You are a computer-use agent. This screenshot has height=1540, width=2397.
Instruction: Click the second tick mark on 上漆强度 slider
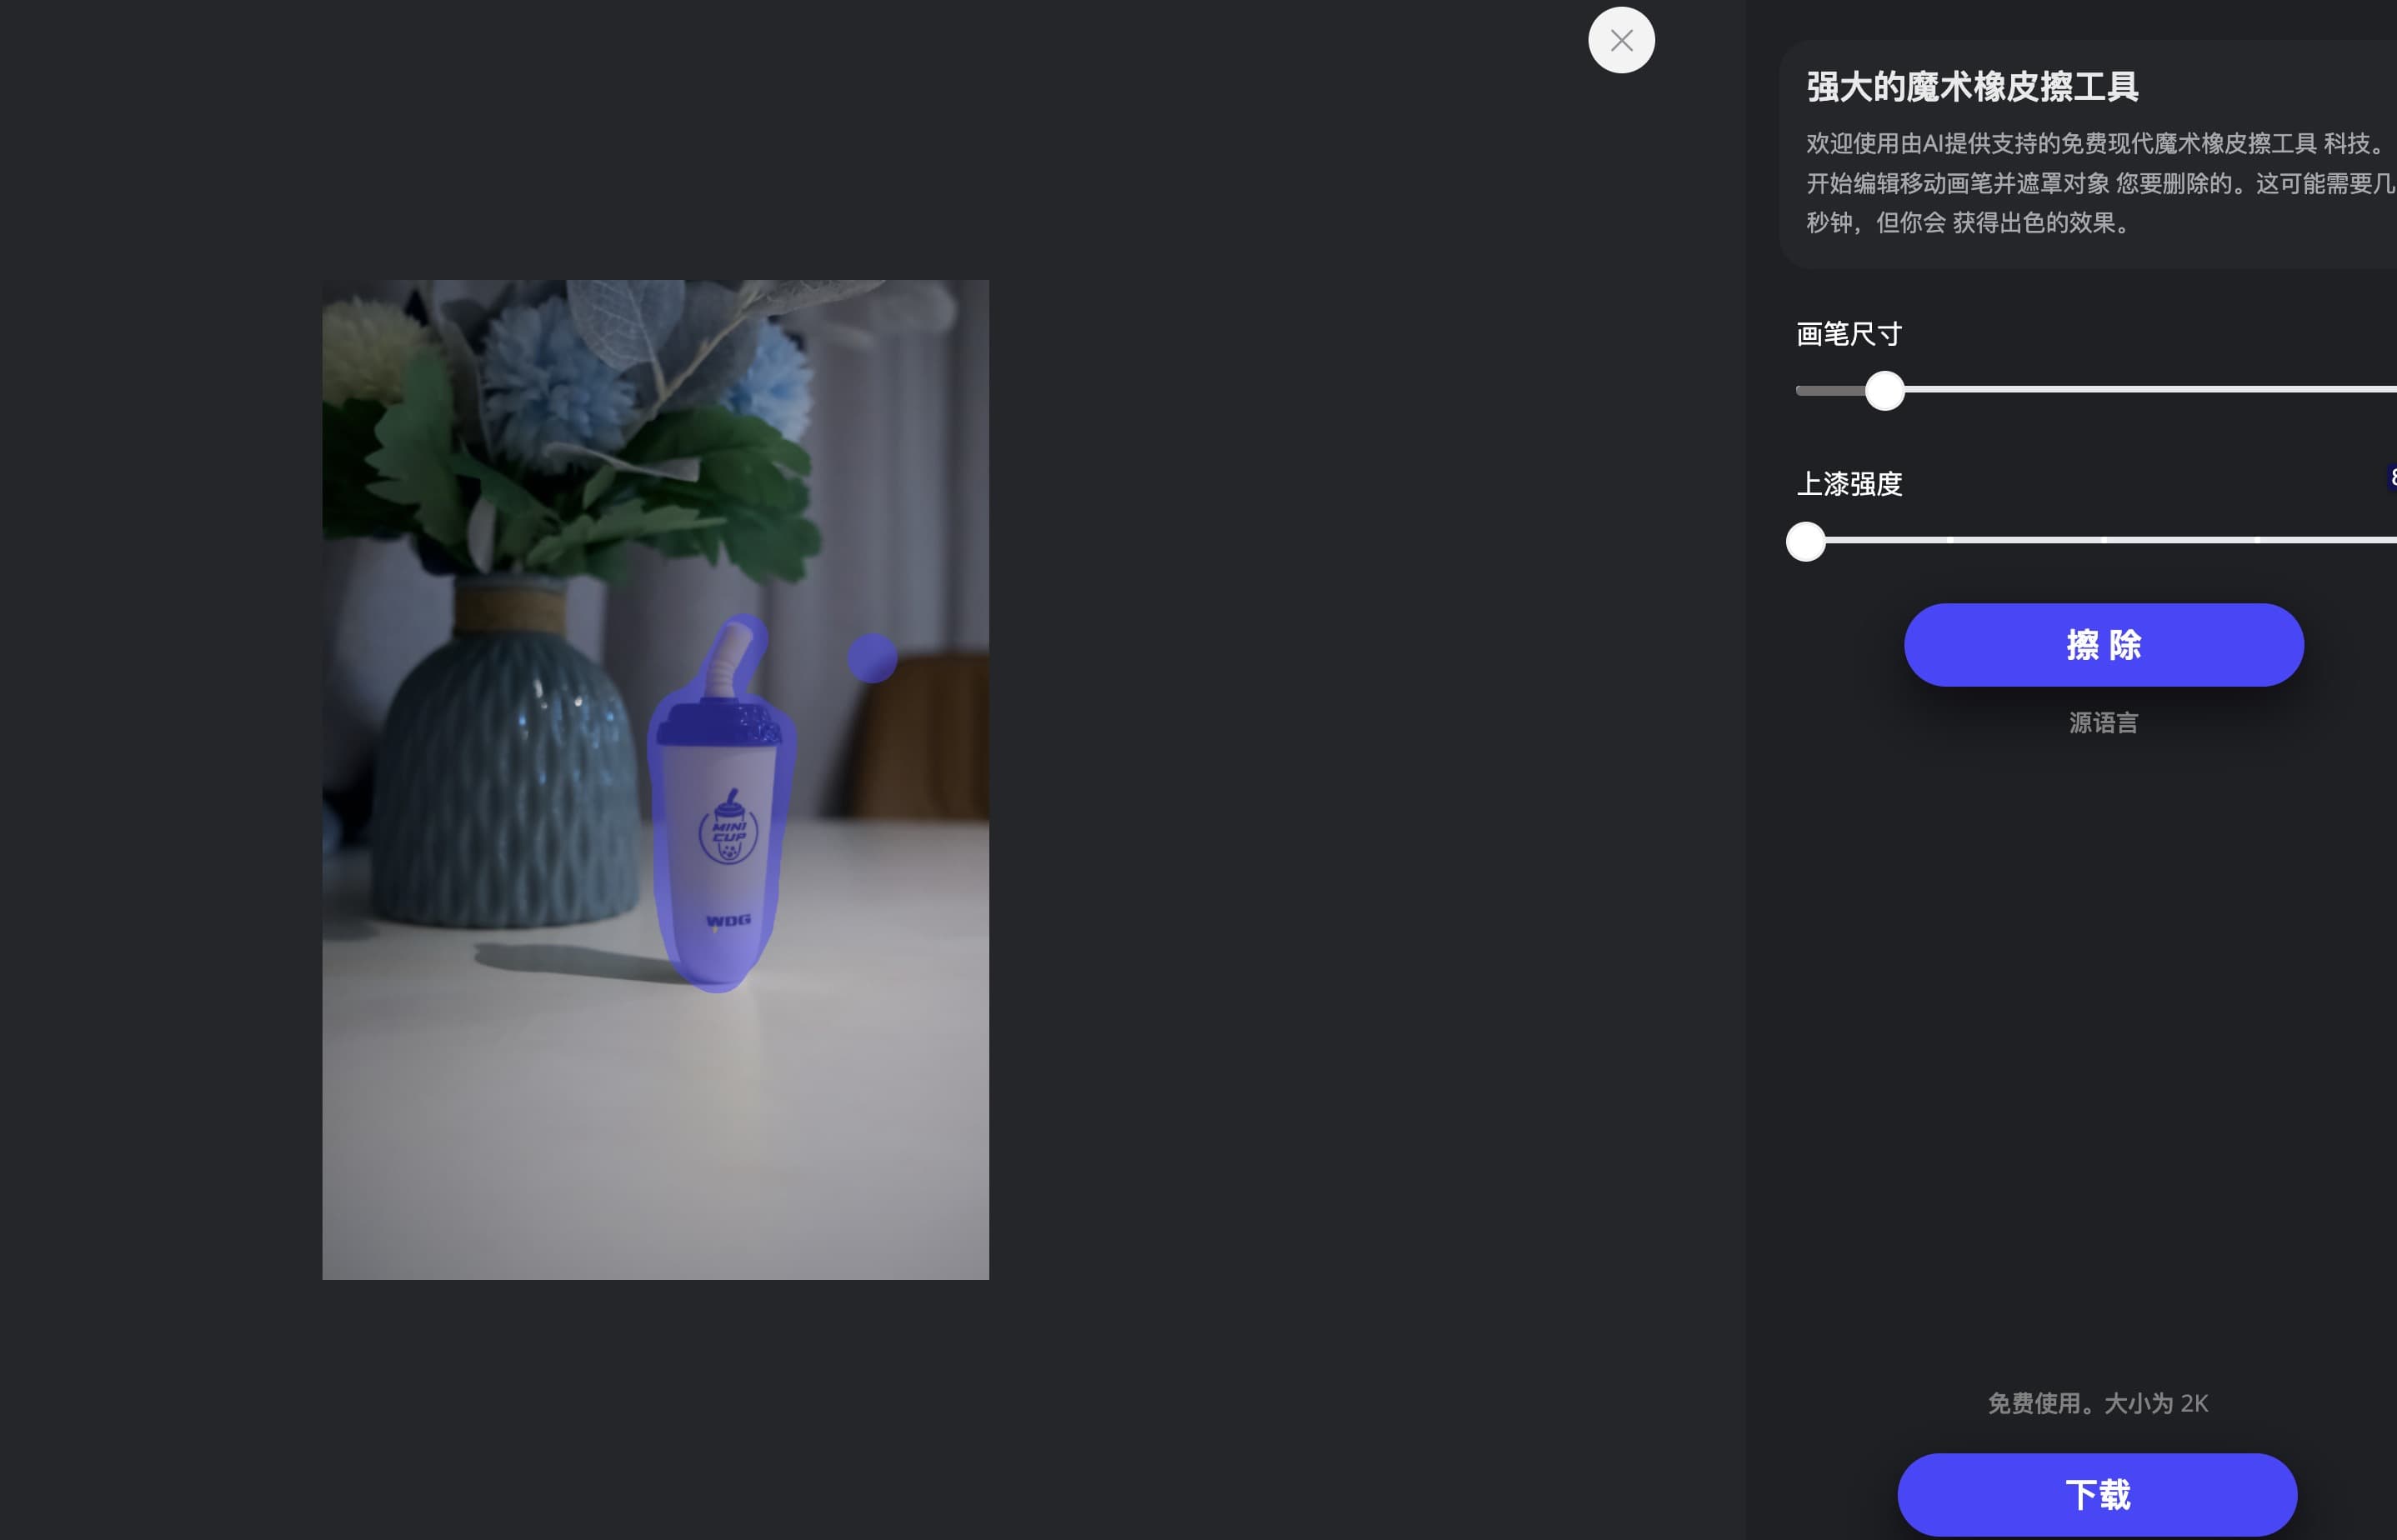click(x=2104, y=540)
